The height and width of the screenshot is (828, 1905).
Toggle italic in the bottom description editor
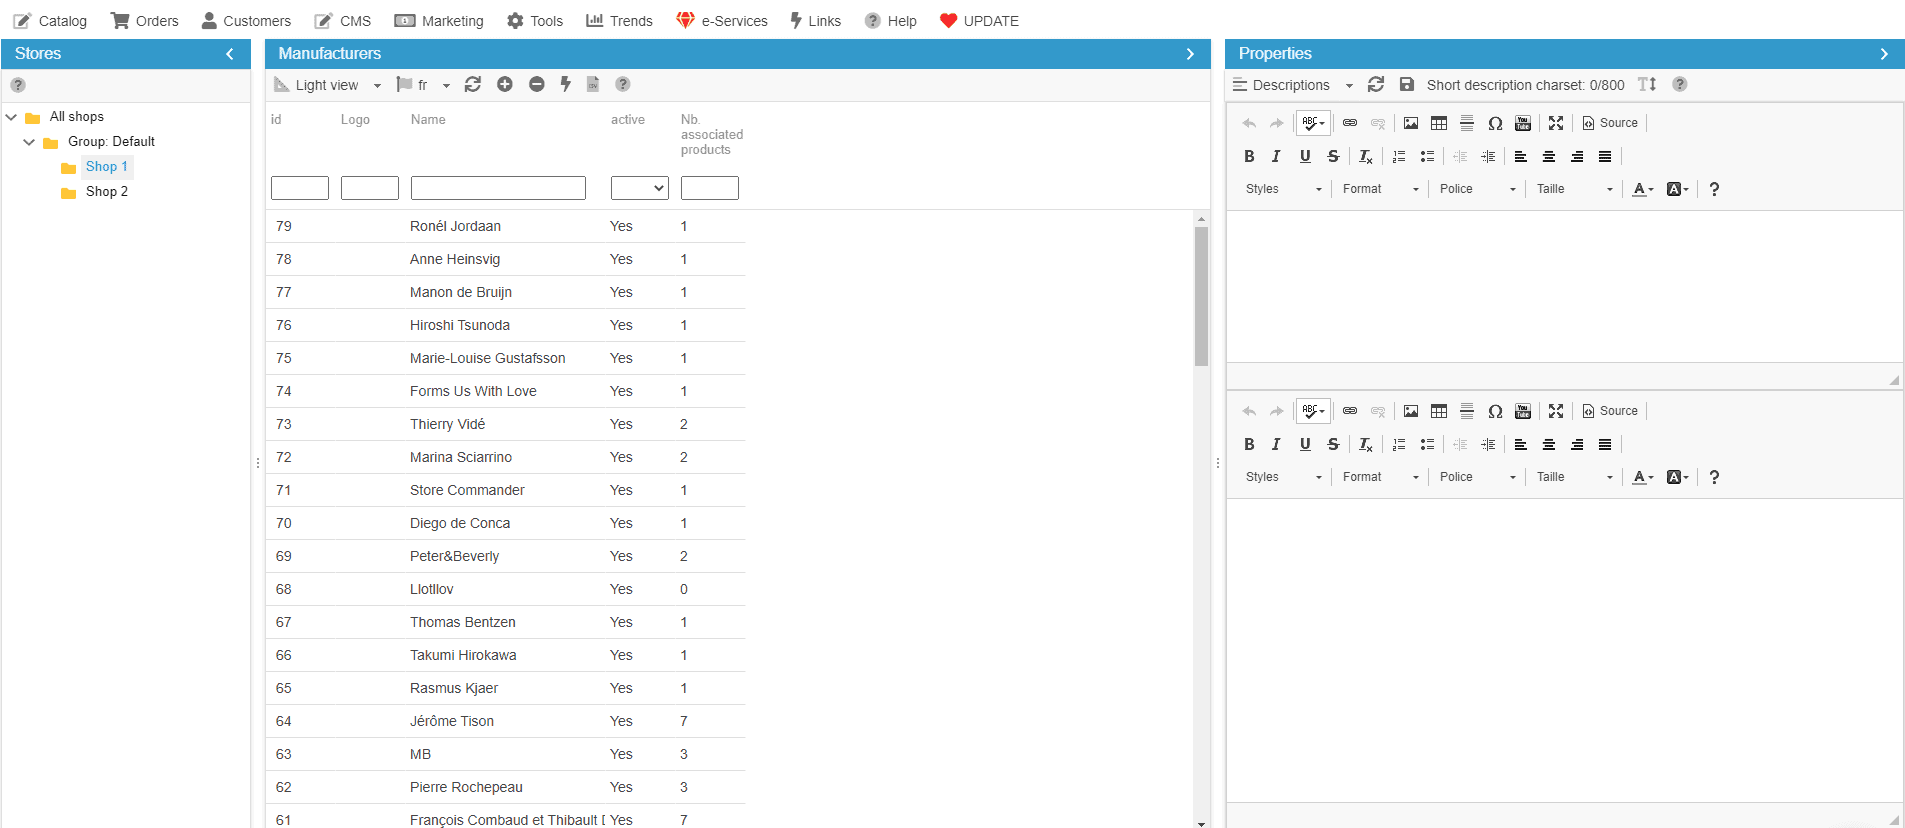(x=1276, y=445)
